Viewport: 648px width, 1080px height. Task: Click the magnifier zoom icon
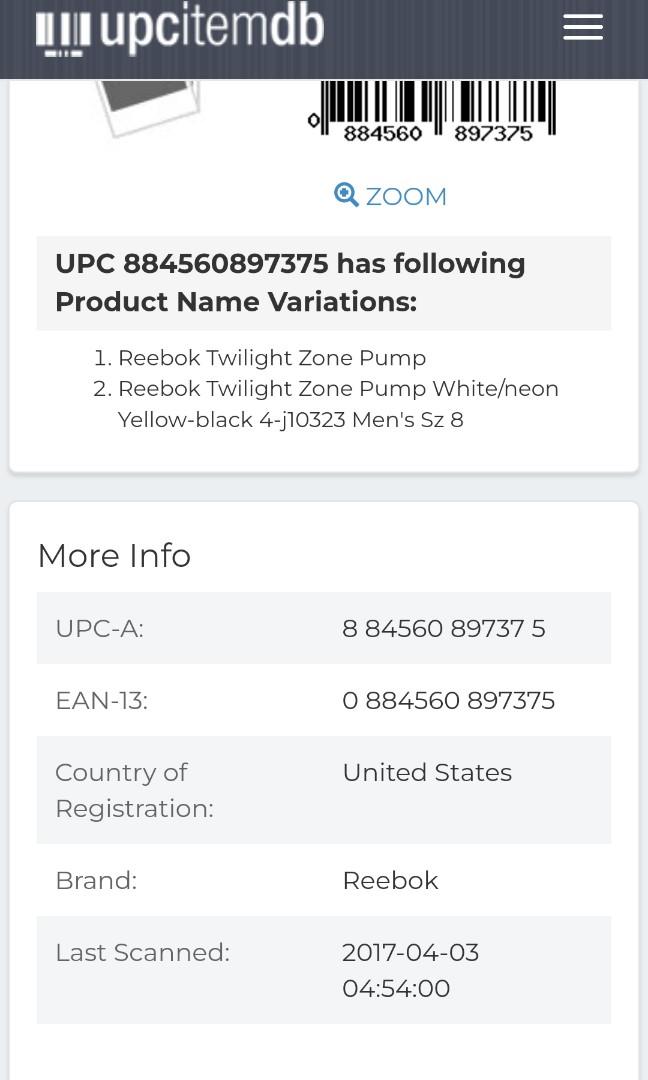coord(346,195)
